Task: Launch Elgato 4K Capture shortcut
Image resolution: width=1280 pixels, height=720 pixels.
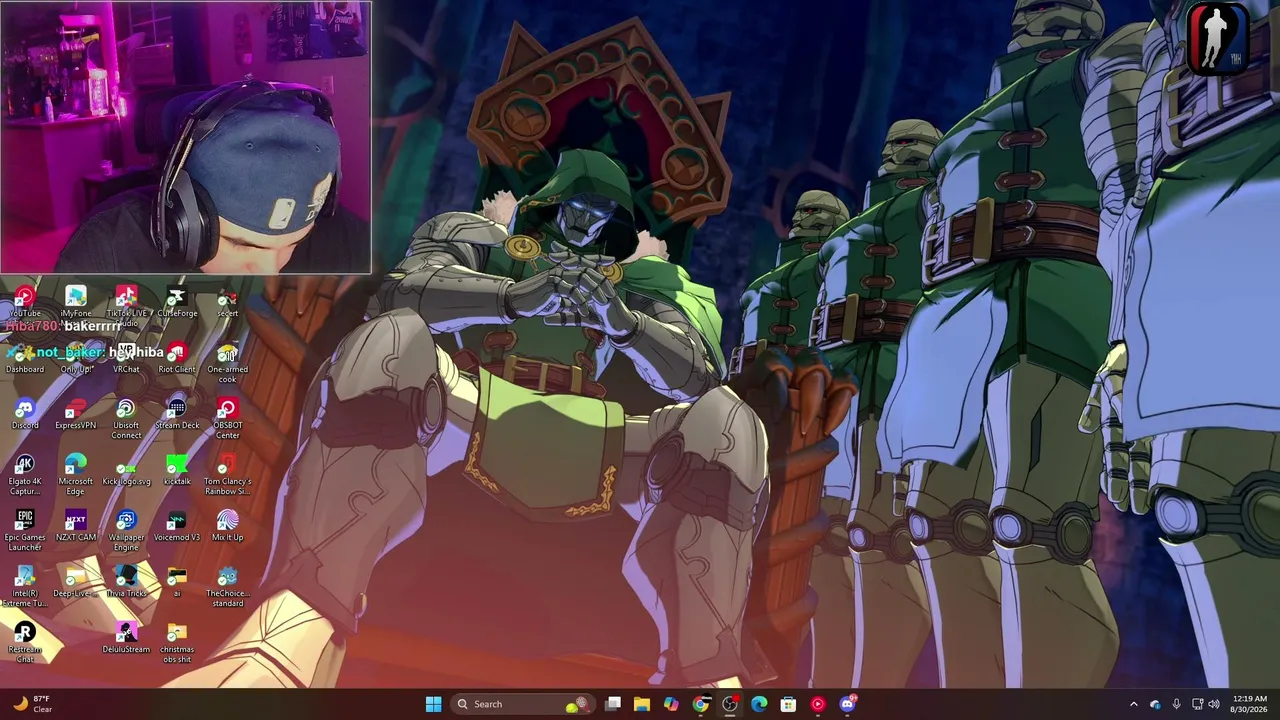Action: point(25,474)
